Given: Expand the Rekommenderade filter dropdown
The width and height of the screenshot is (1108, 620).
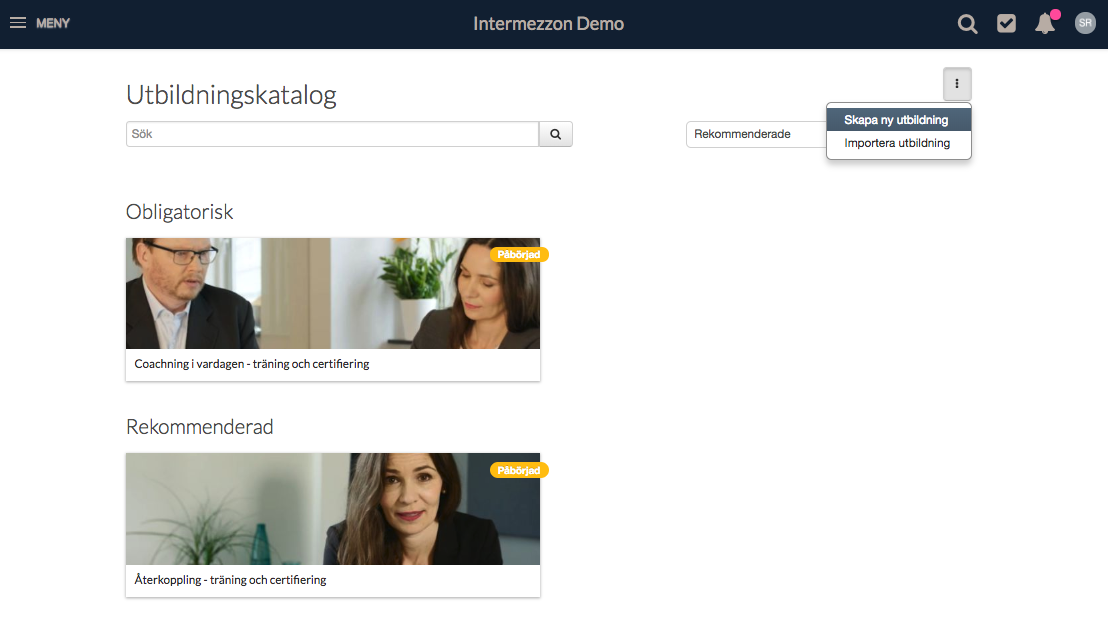Looking at the screenshot, I should coord(756,134).
